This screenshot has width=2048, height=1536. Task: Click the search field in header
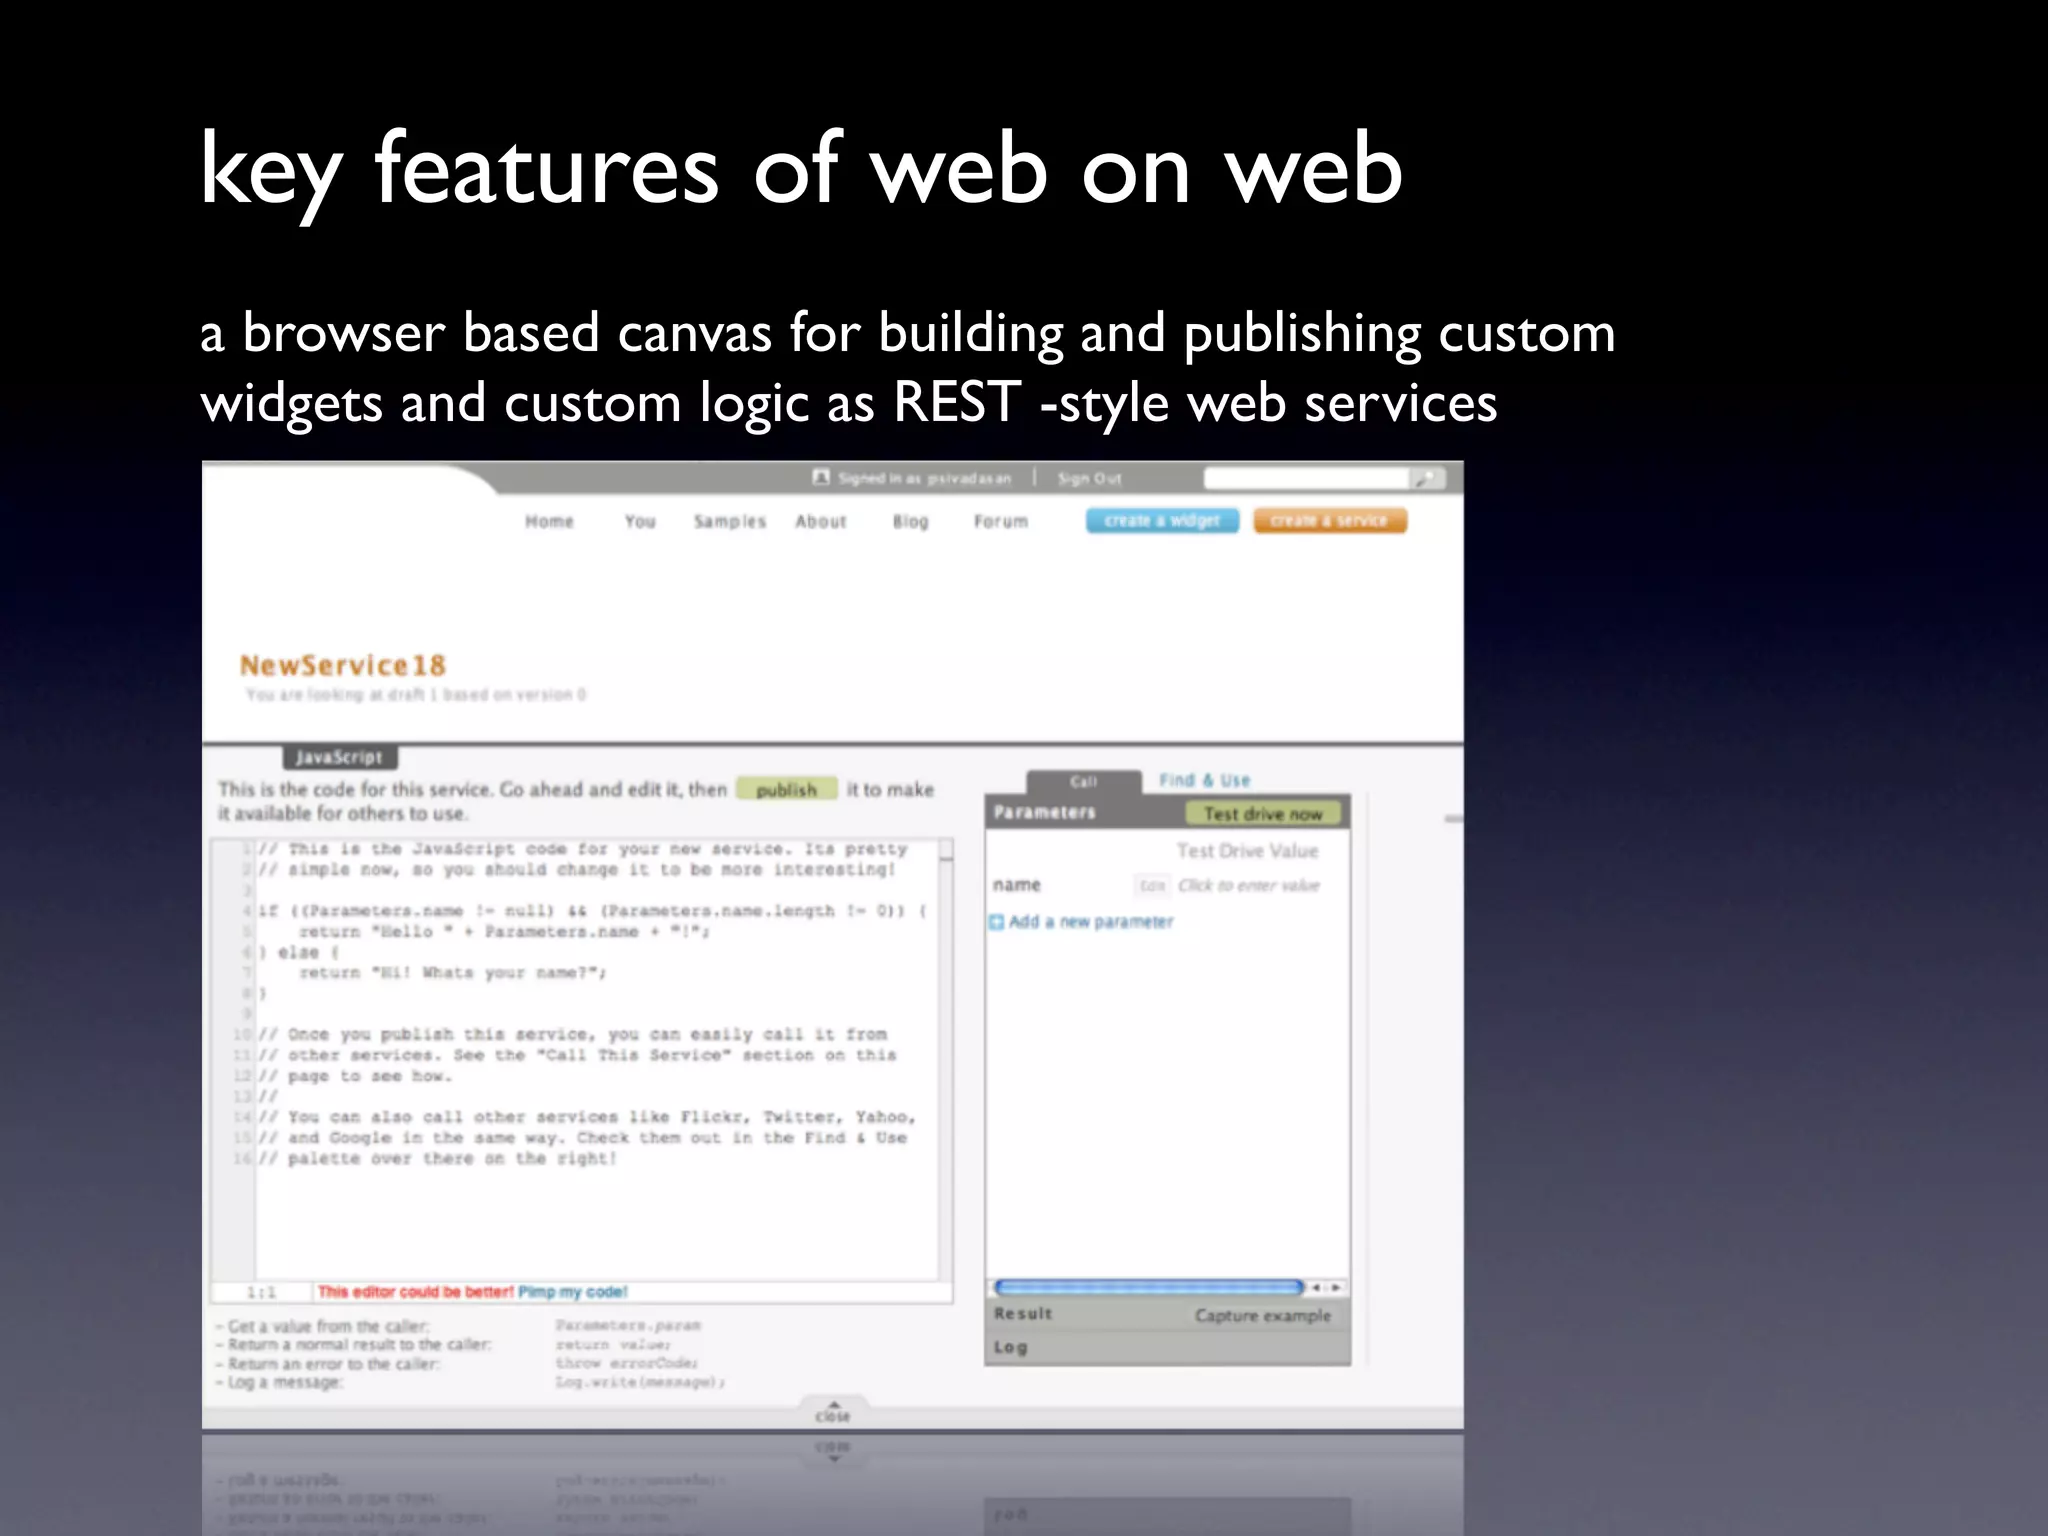tap(1306, 479)
